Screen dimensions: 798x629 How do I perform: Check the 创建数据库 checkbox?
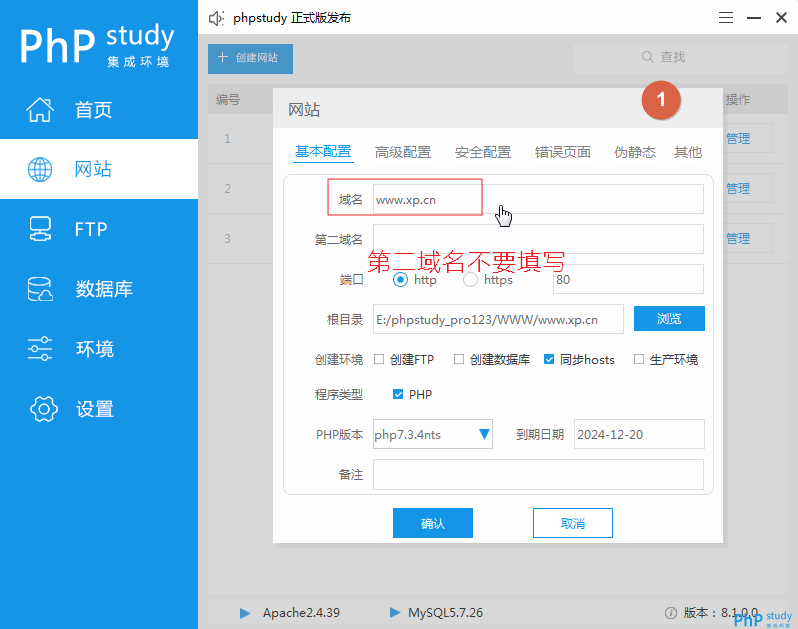point(459,359)
